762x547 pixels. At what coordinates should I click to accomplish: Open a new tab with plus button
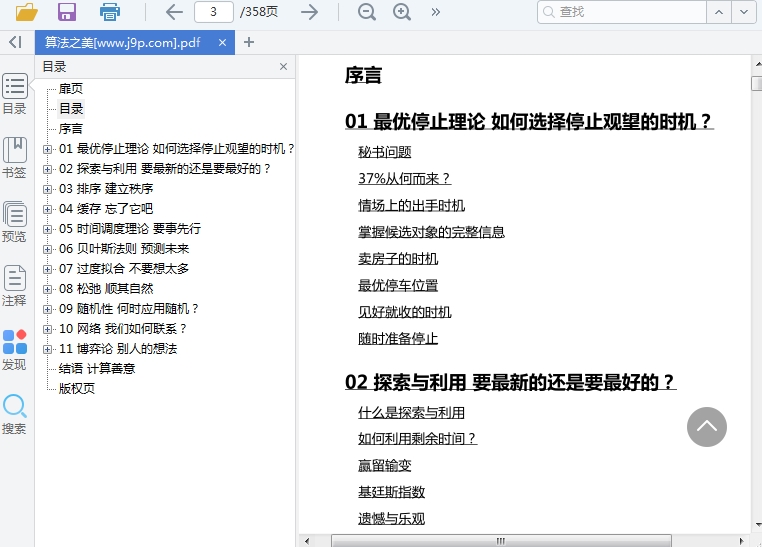(x=249, y=42)
